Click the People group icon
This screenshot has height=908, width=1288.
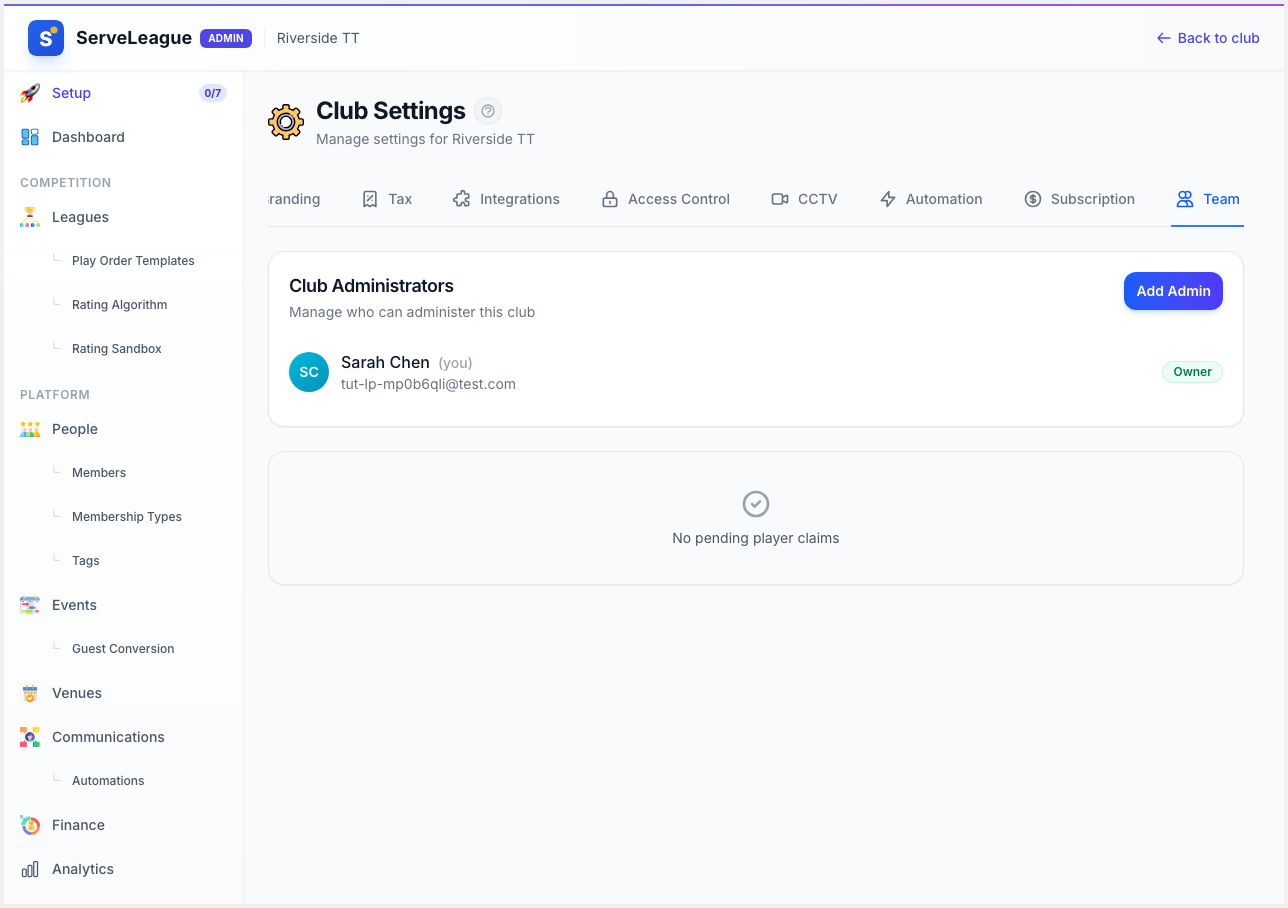coord(30,429)
